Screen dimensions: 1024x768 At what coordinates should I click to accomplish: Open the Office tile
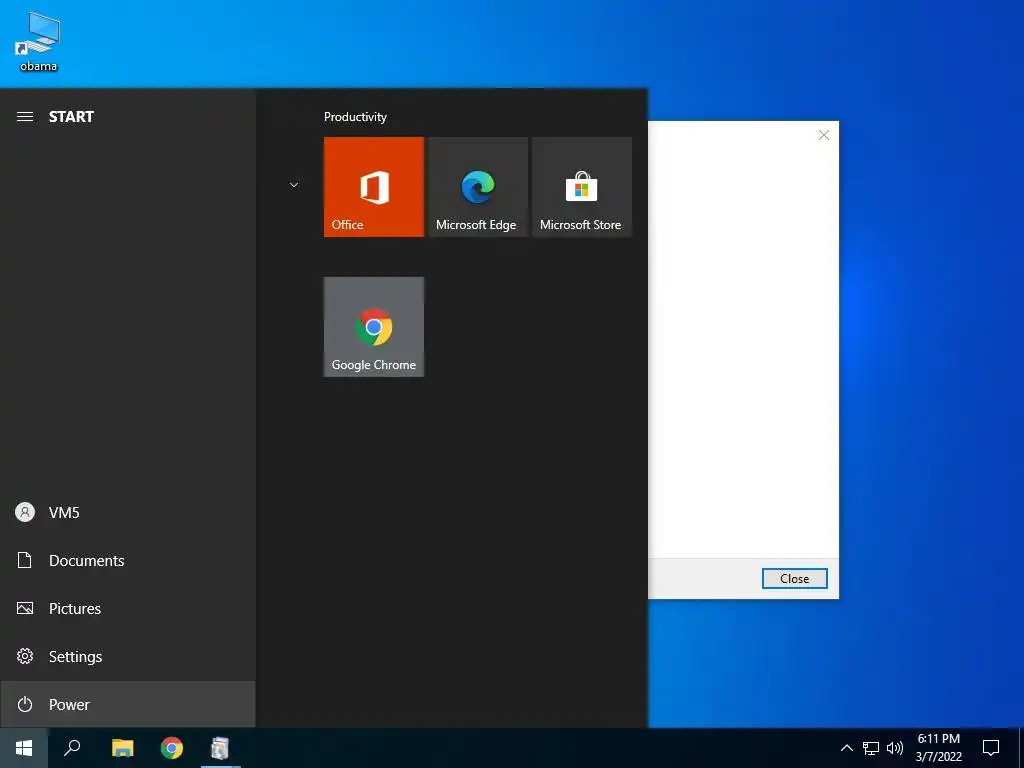374,187
